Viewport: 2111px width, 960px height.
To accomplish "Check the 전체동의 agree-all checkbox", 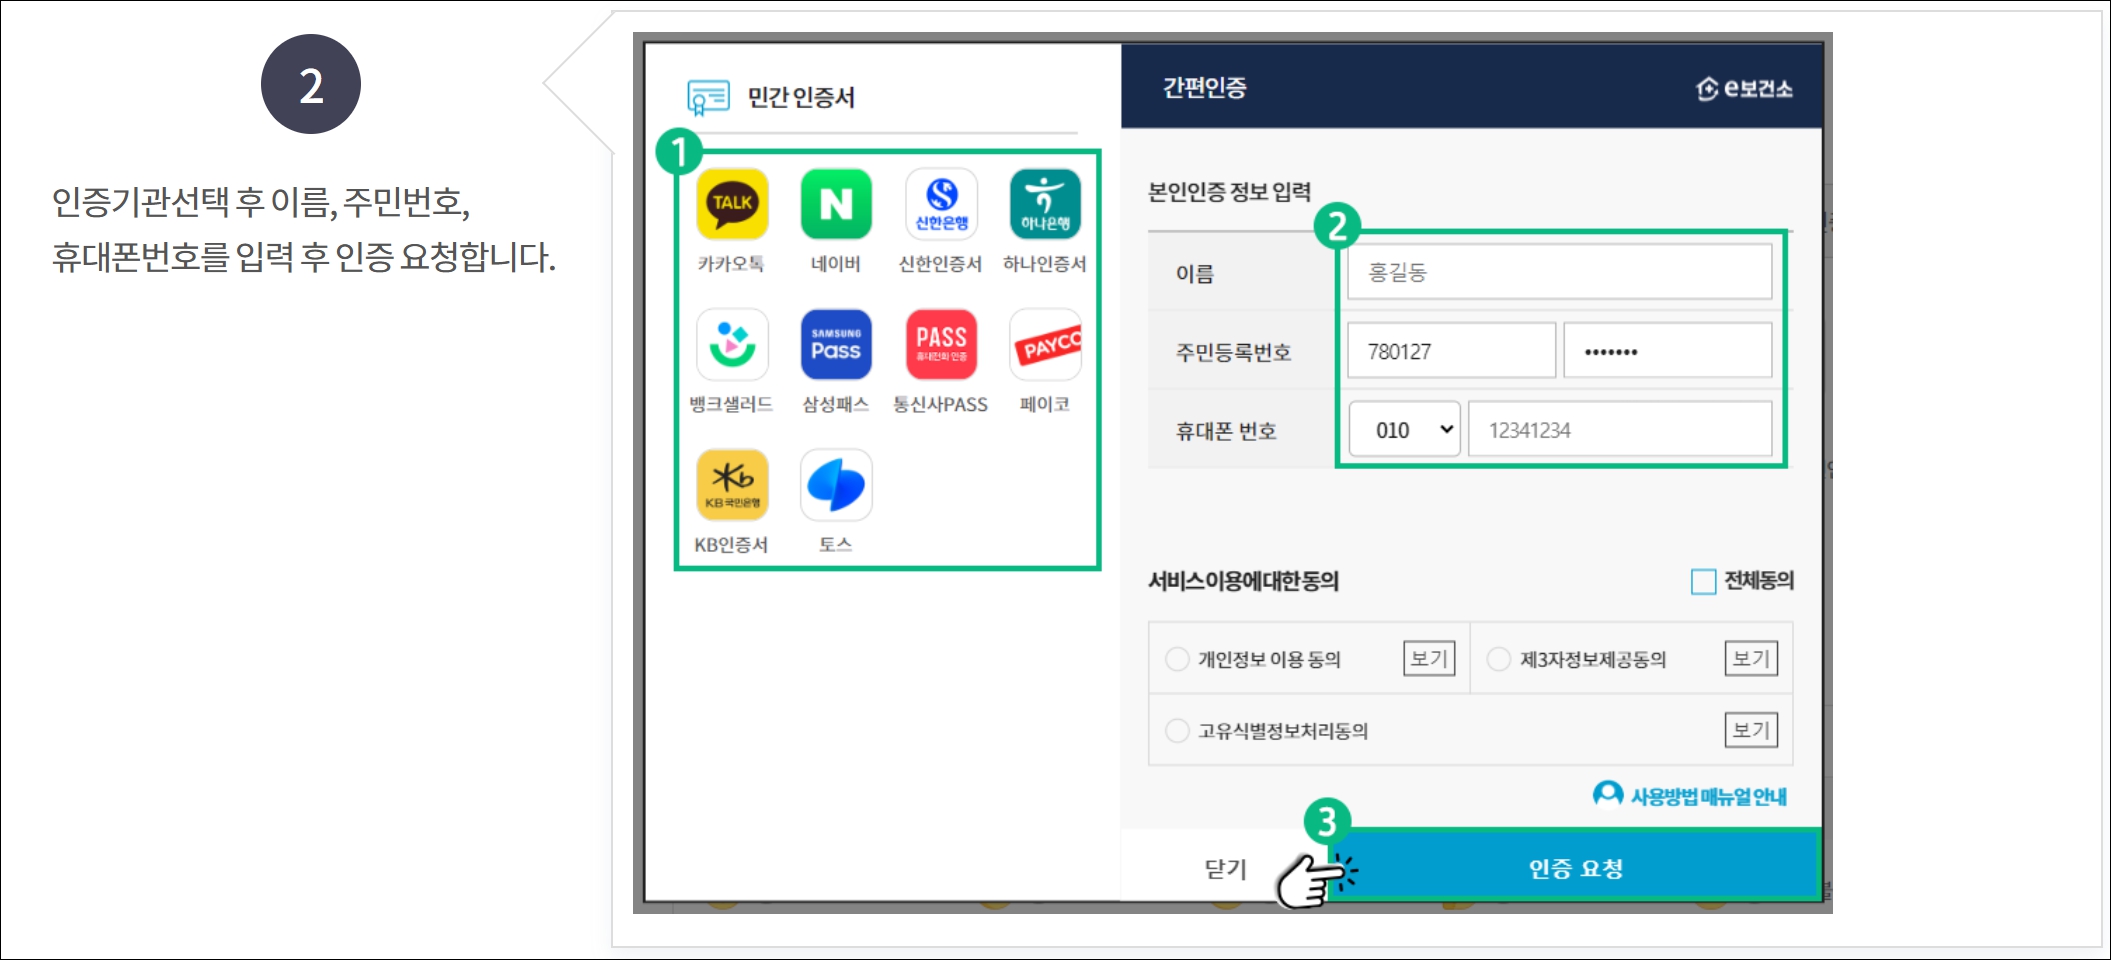I will (1703, 581).
